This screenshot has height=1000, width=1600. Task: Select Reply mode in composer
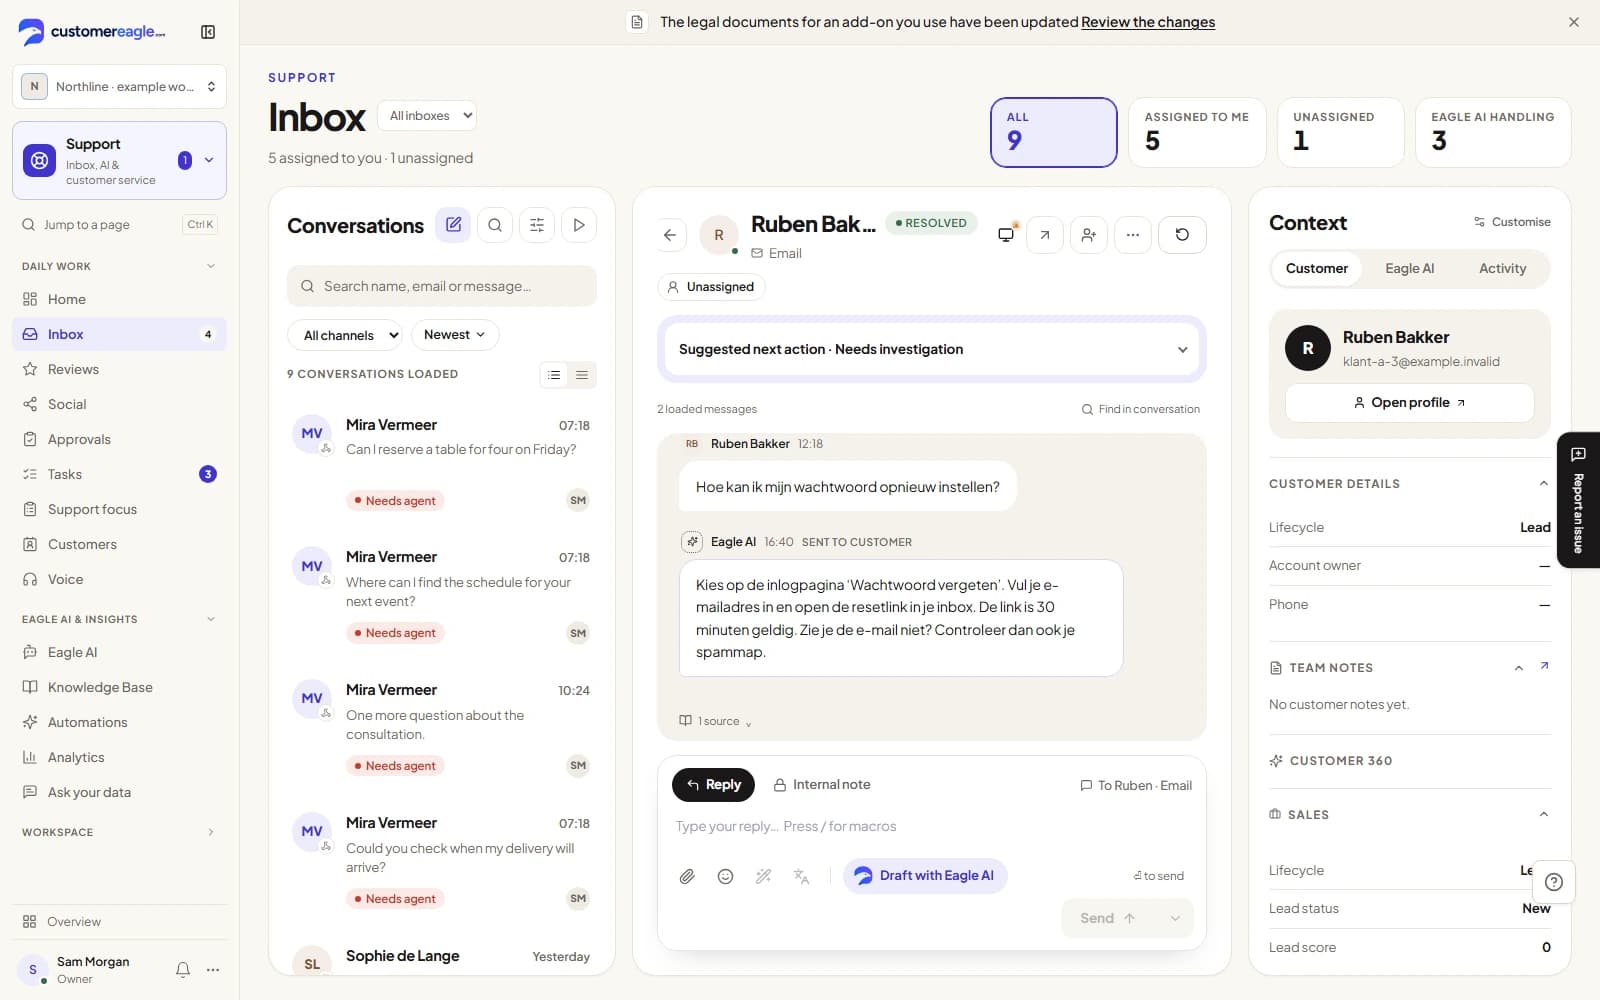713,785
